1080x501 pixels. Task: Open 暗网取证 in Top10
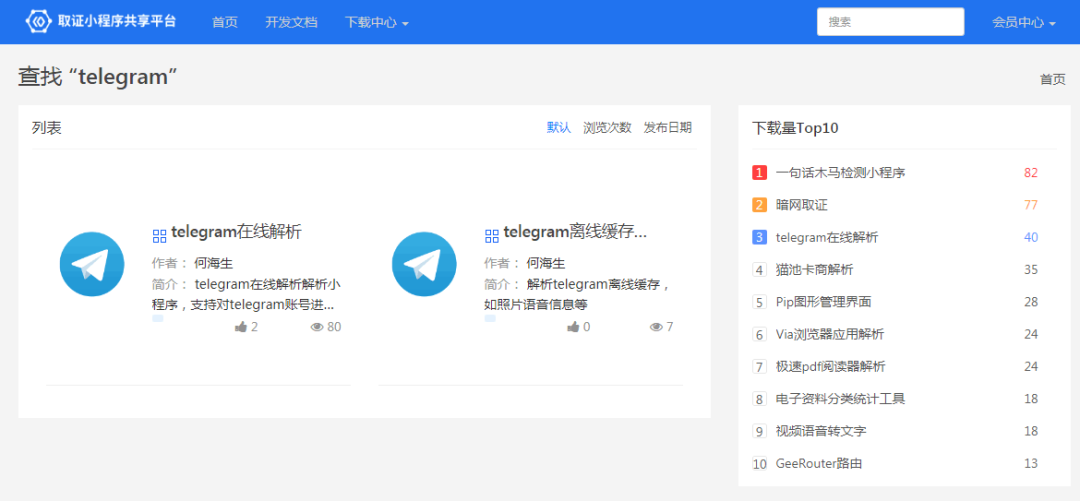pos(801,205)
